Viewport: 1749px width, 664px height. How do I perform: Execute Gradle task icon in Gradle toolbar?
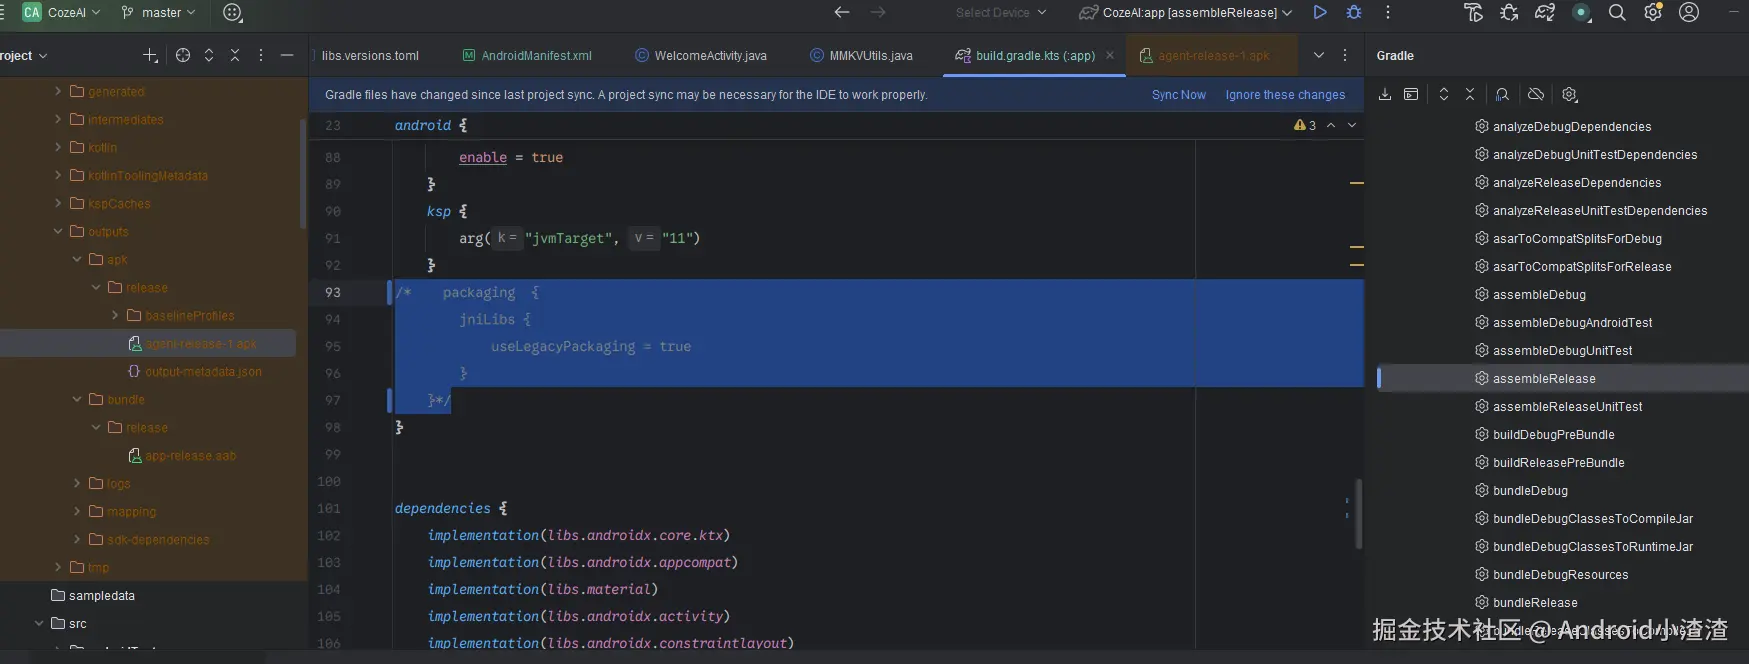1411,94
